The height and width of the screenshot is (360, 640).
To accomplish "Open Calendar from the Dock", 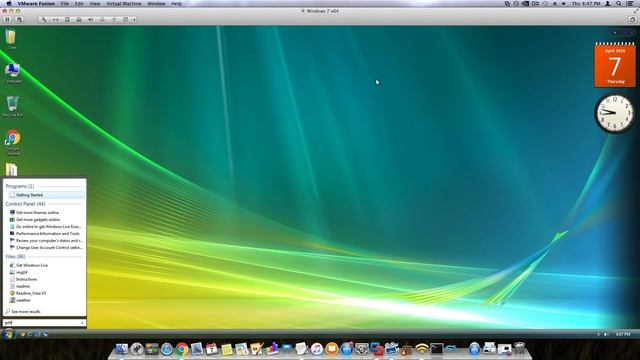I will [x=211, y=349].
